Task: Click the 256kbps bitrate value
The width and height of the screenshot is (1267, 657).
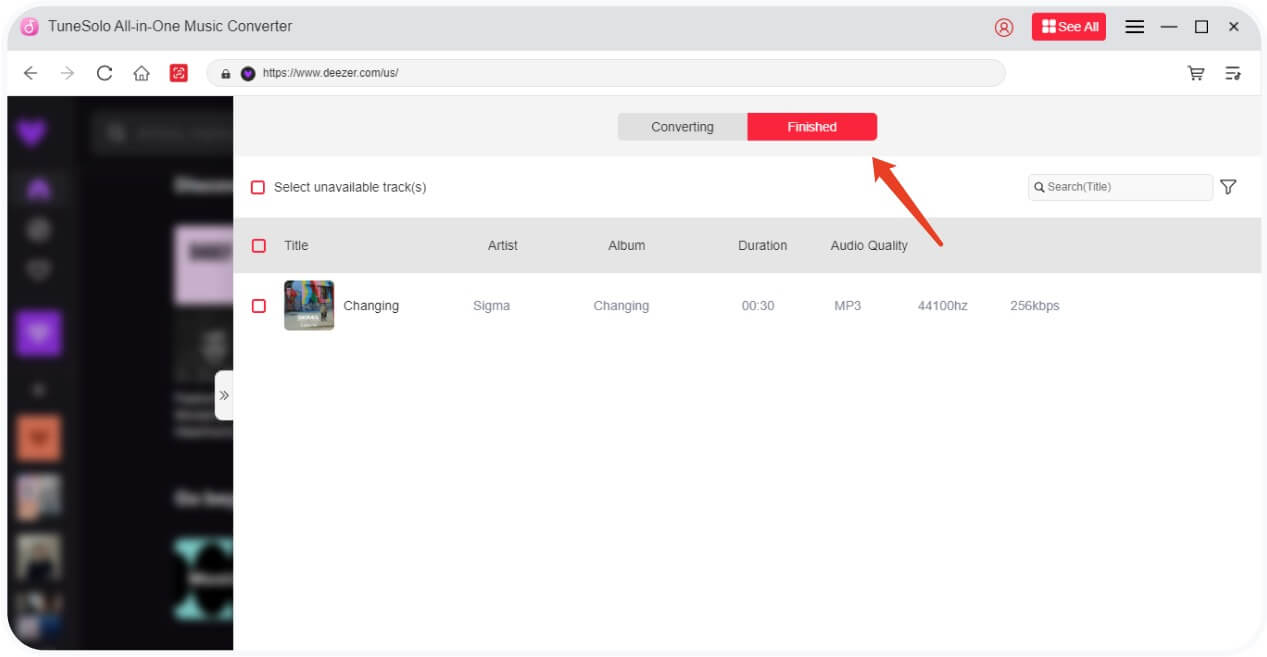Action: [x=1035, y=306]
